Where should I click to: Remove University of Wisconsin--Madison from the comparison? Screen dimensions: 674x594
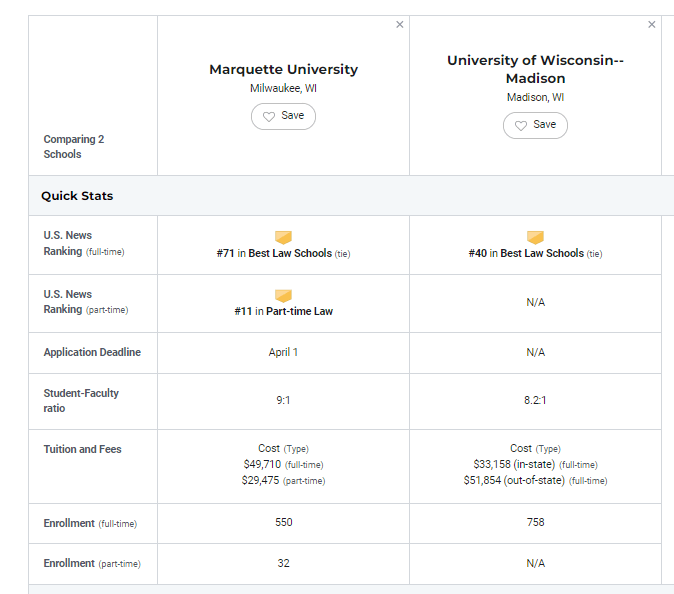(x=652, y=24)
